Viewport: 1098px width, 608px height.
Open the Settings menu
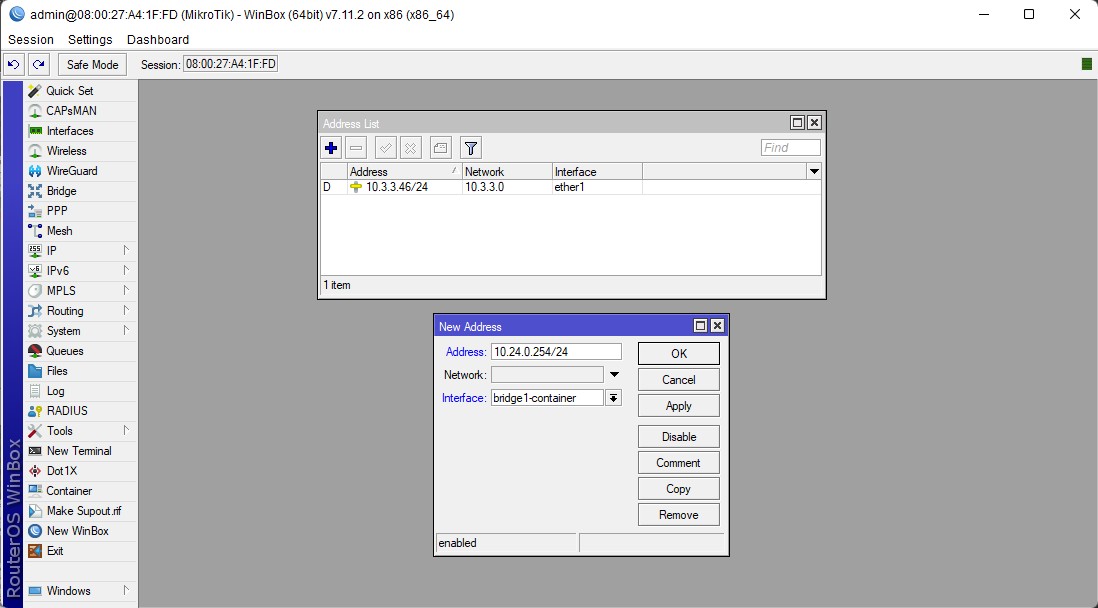coord(90,40)
